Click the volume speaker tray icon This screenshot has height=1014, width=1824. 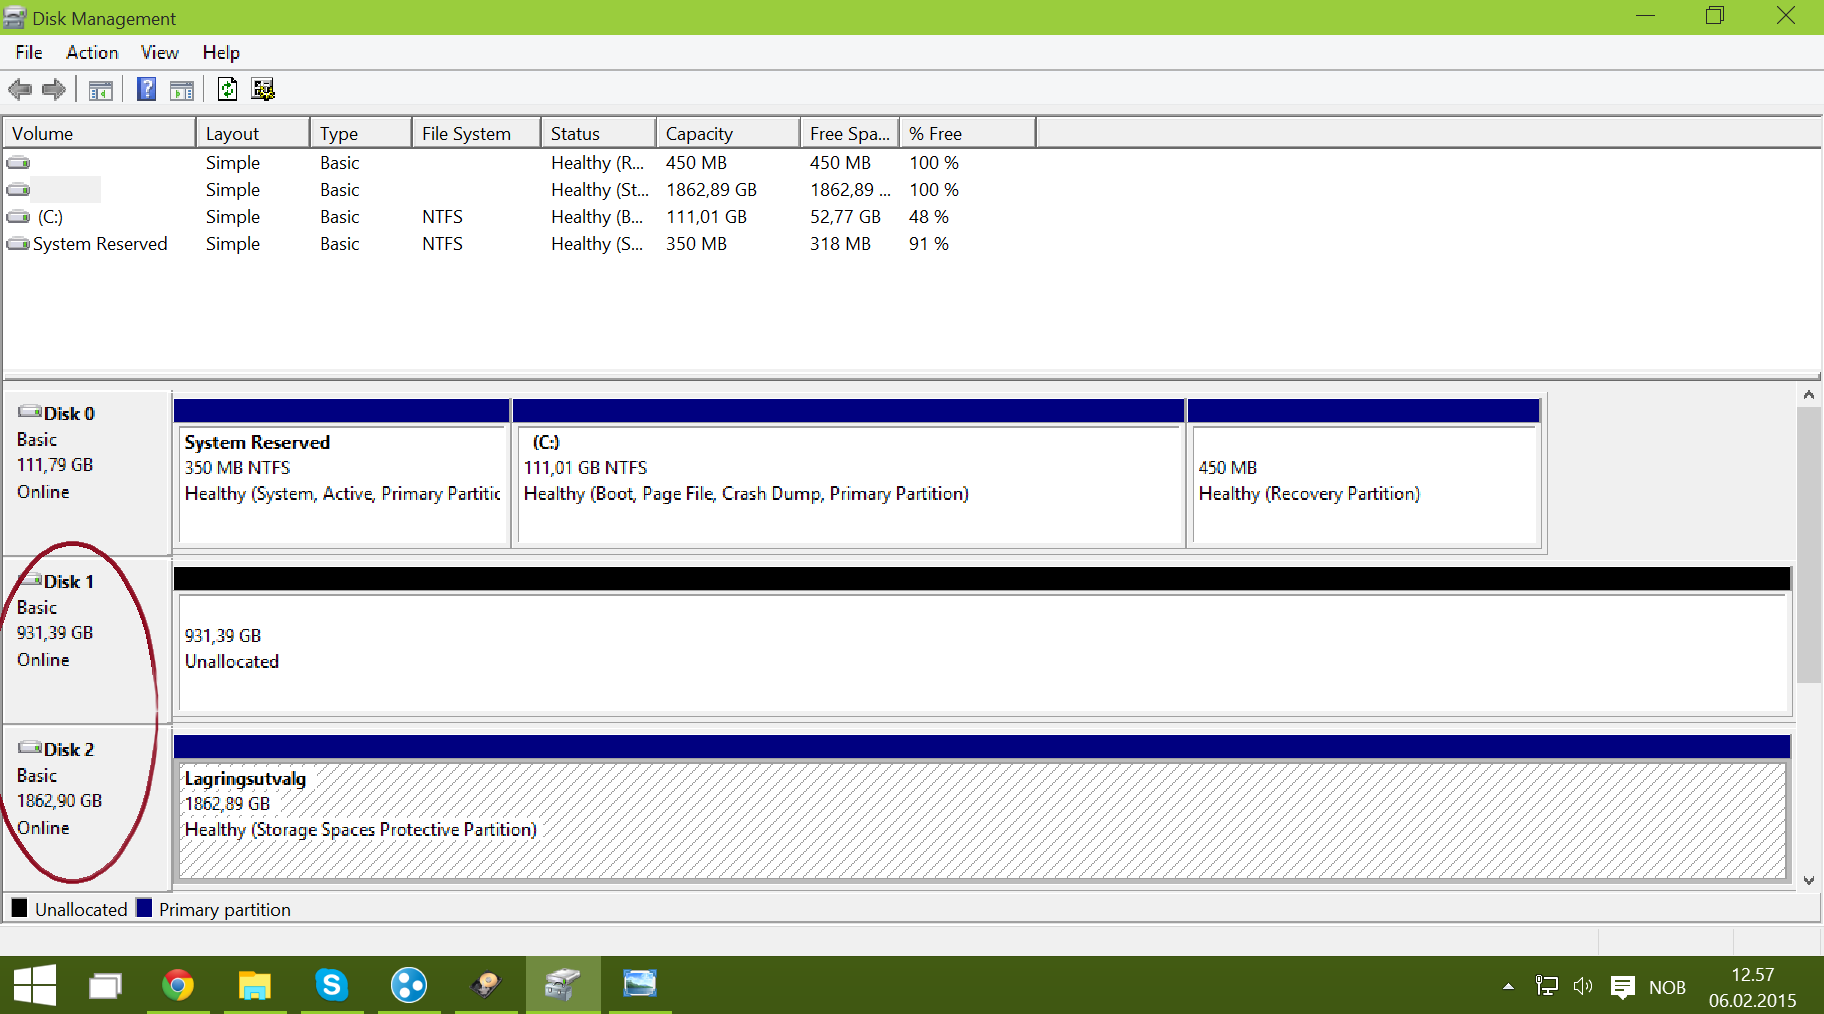[1582, 987]
